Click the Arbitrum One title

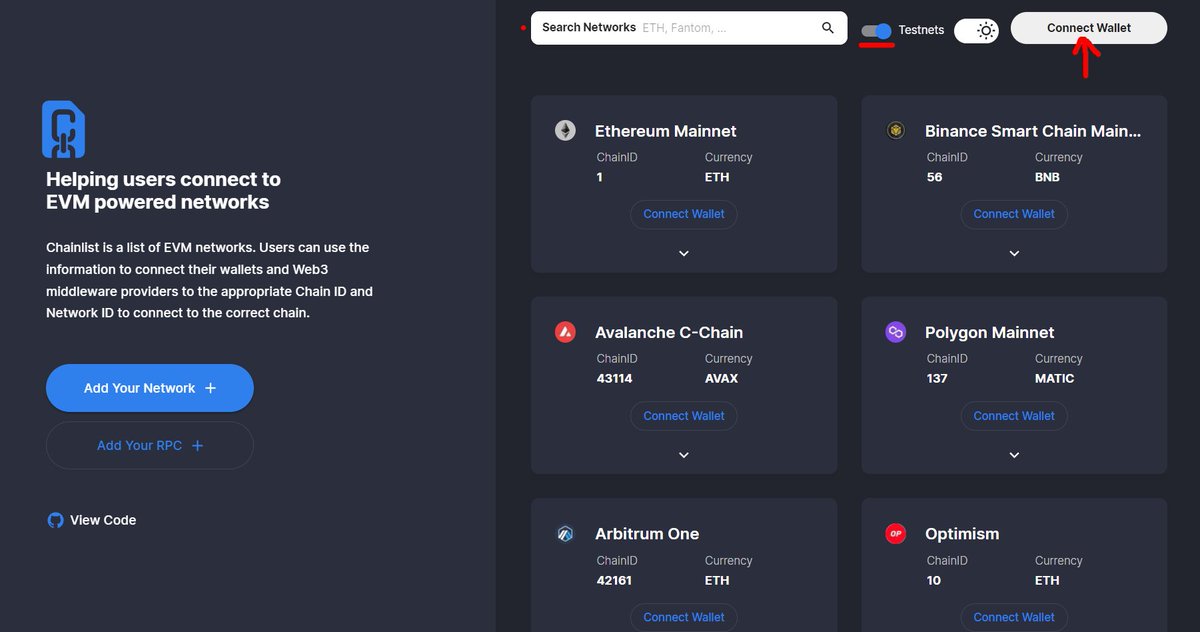click(647, 534)
